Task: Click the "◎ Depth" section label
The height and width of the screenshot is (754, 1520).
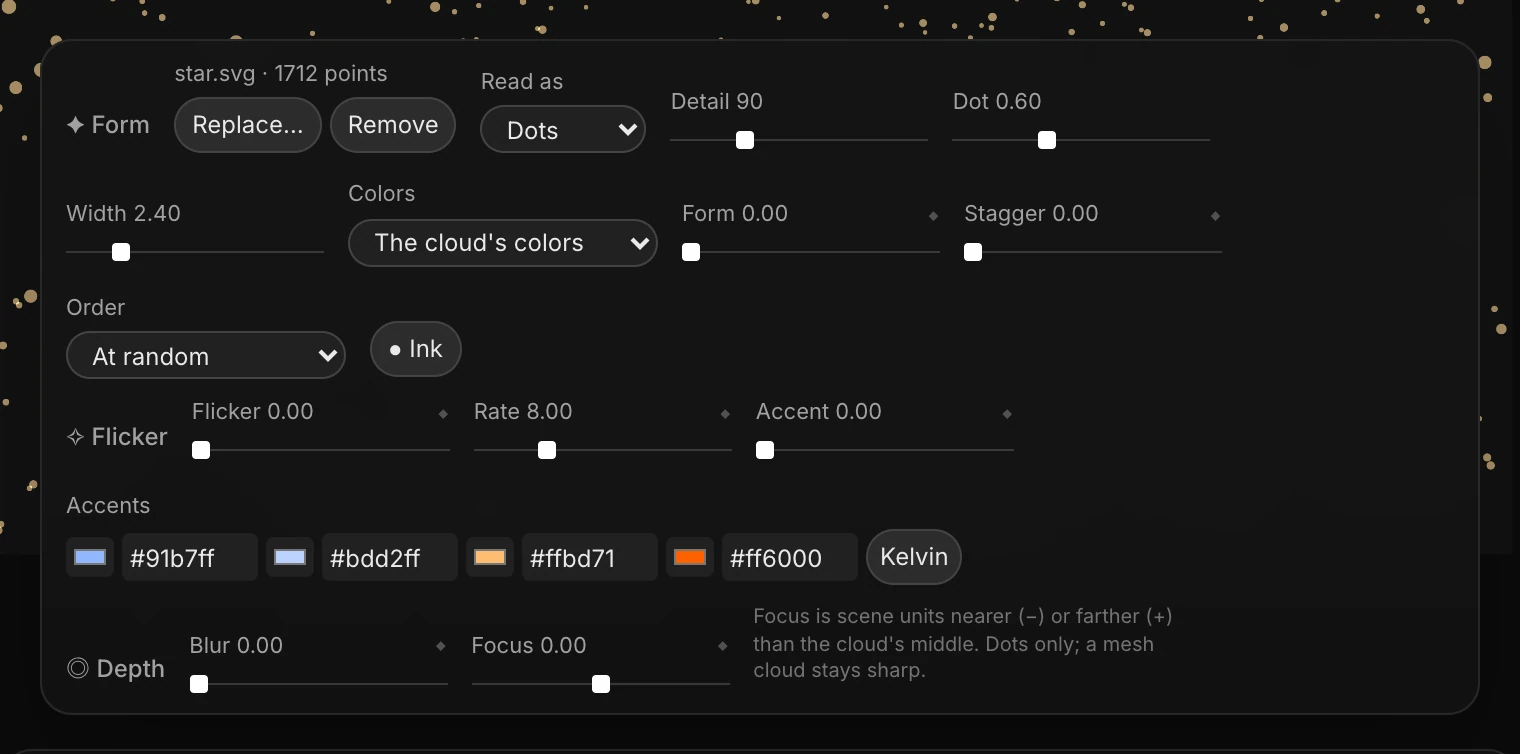Action: click(x=116, y=669)
